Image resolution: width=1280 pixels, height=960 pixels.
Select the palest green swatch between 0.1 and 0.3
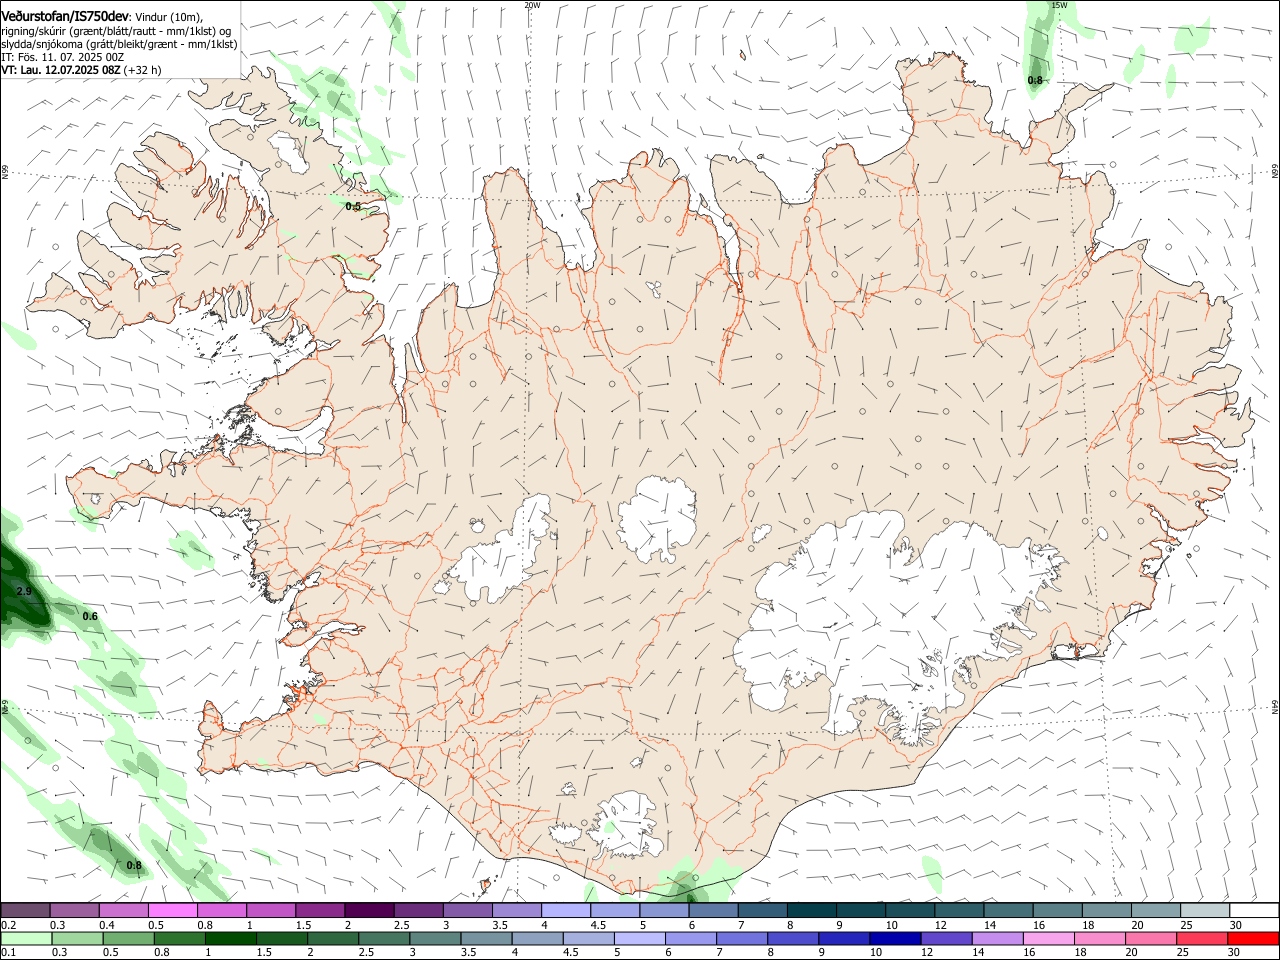26,938
